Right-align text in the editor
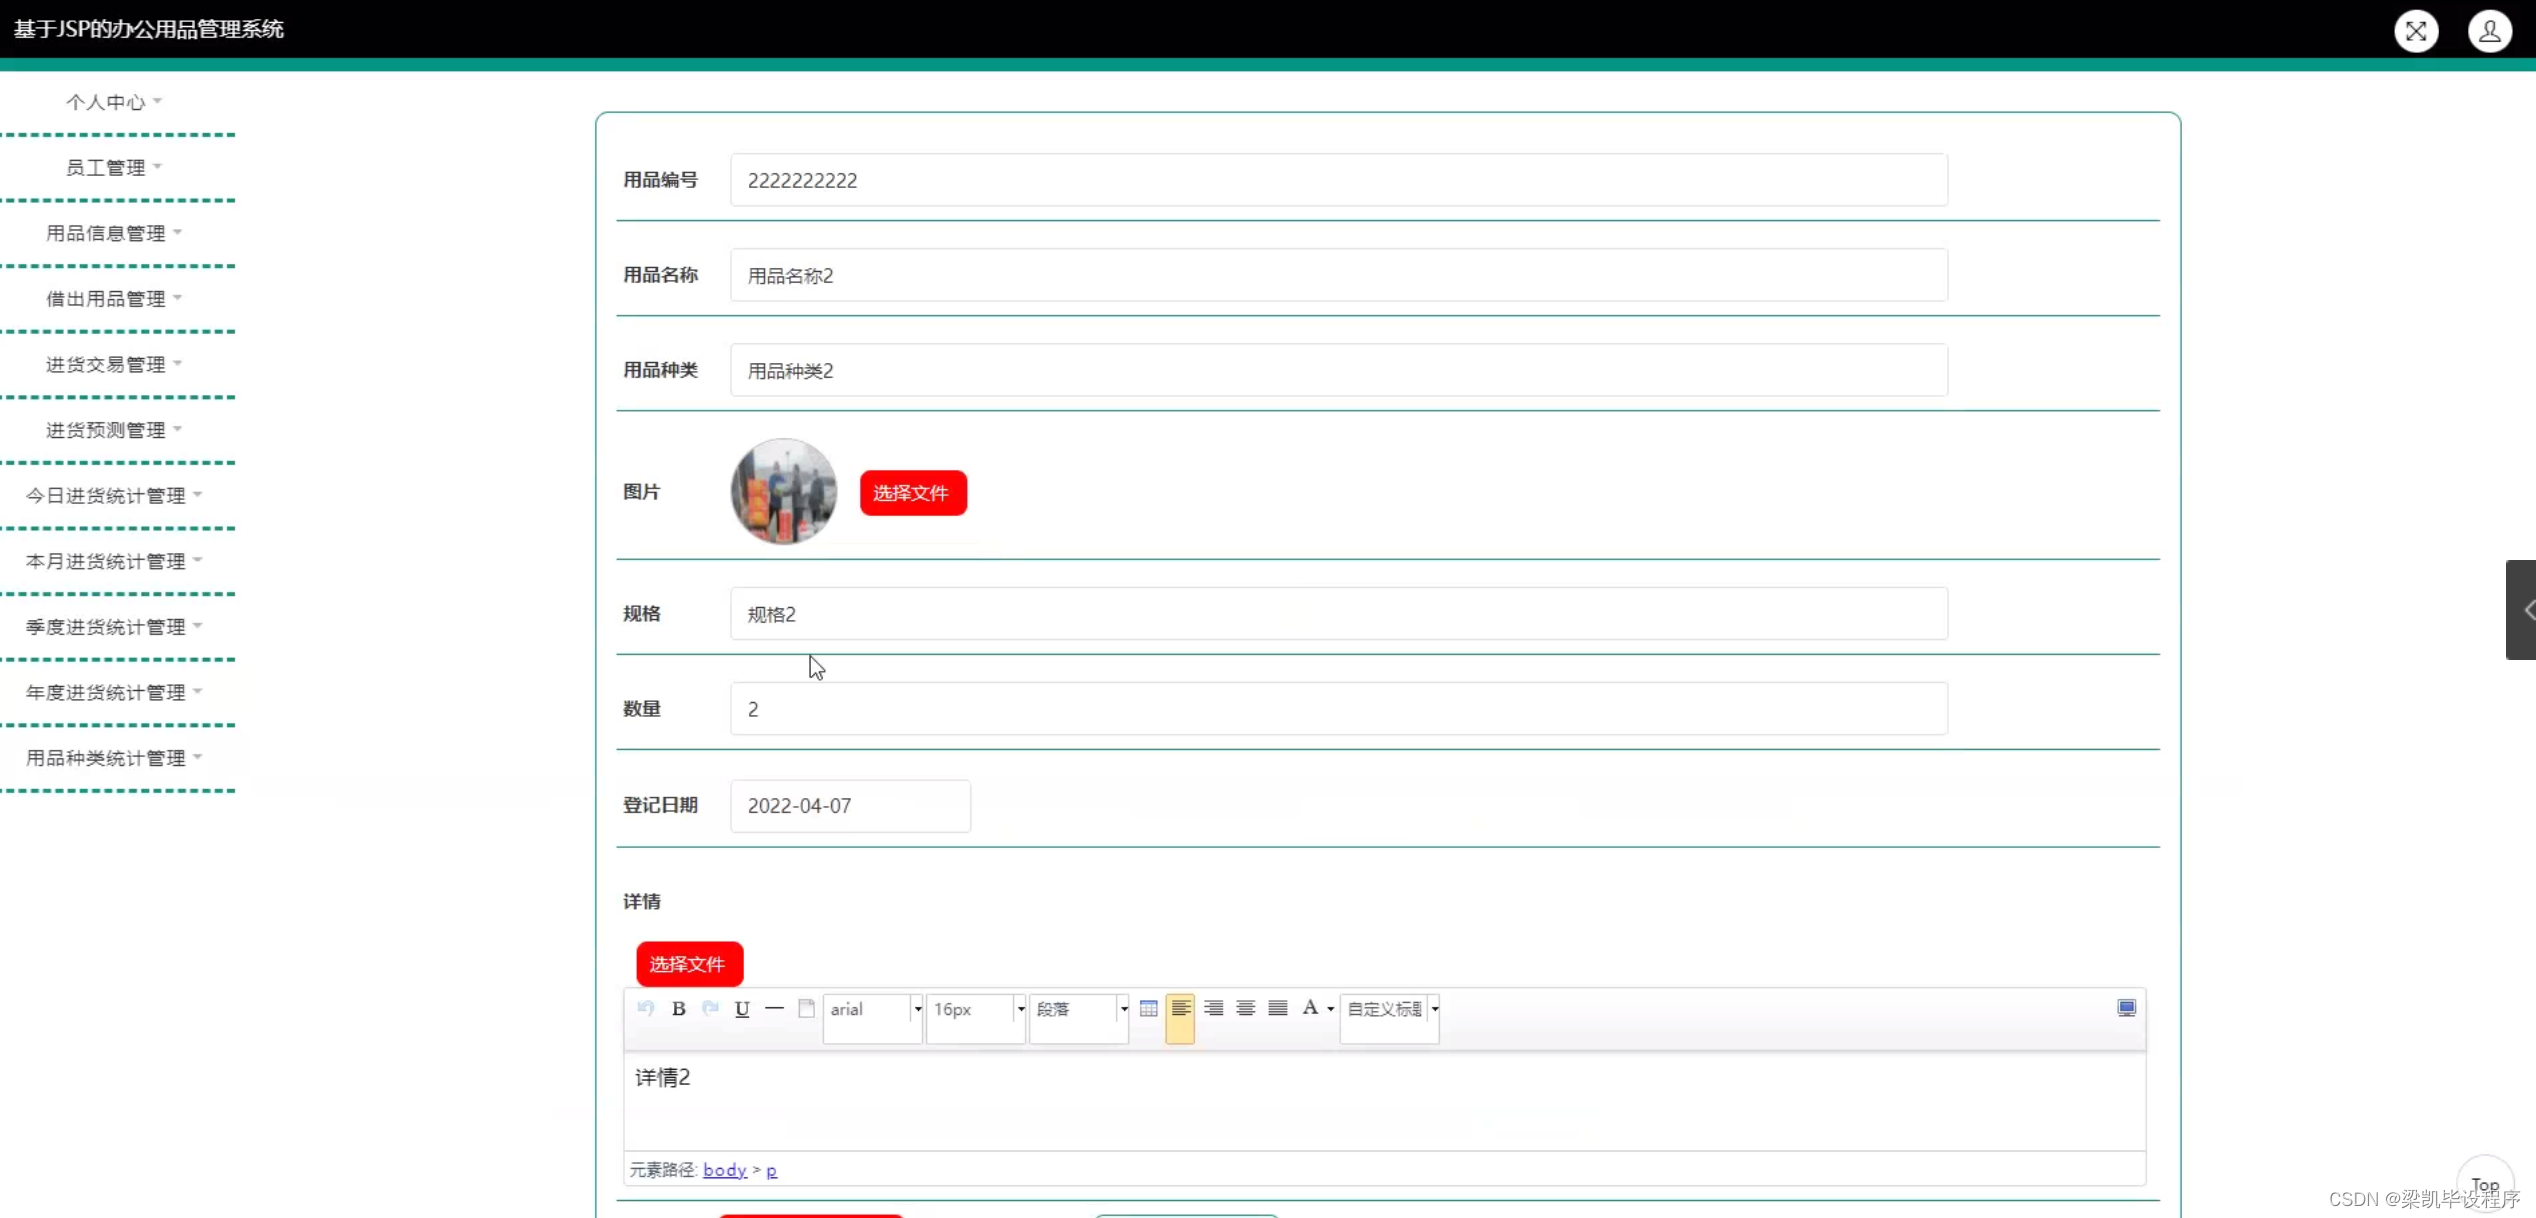2536x1218 pixels. tap(1213, 1008)
